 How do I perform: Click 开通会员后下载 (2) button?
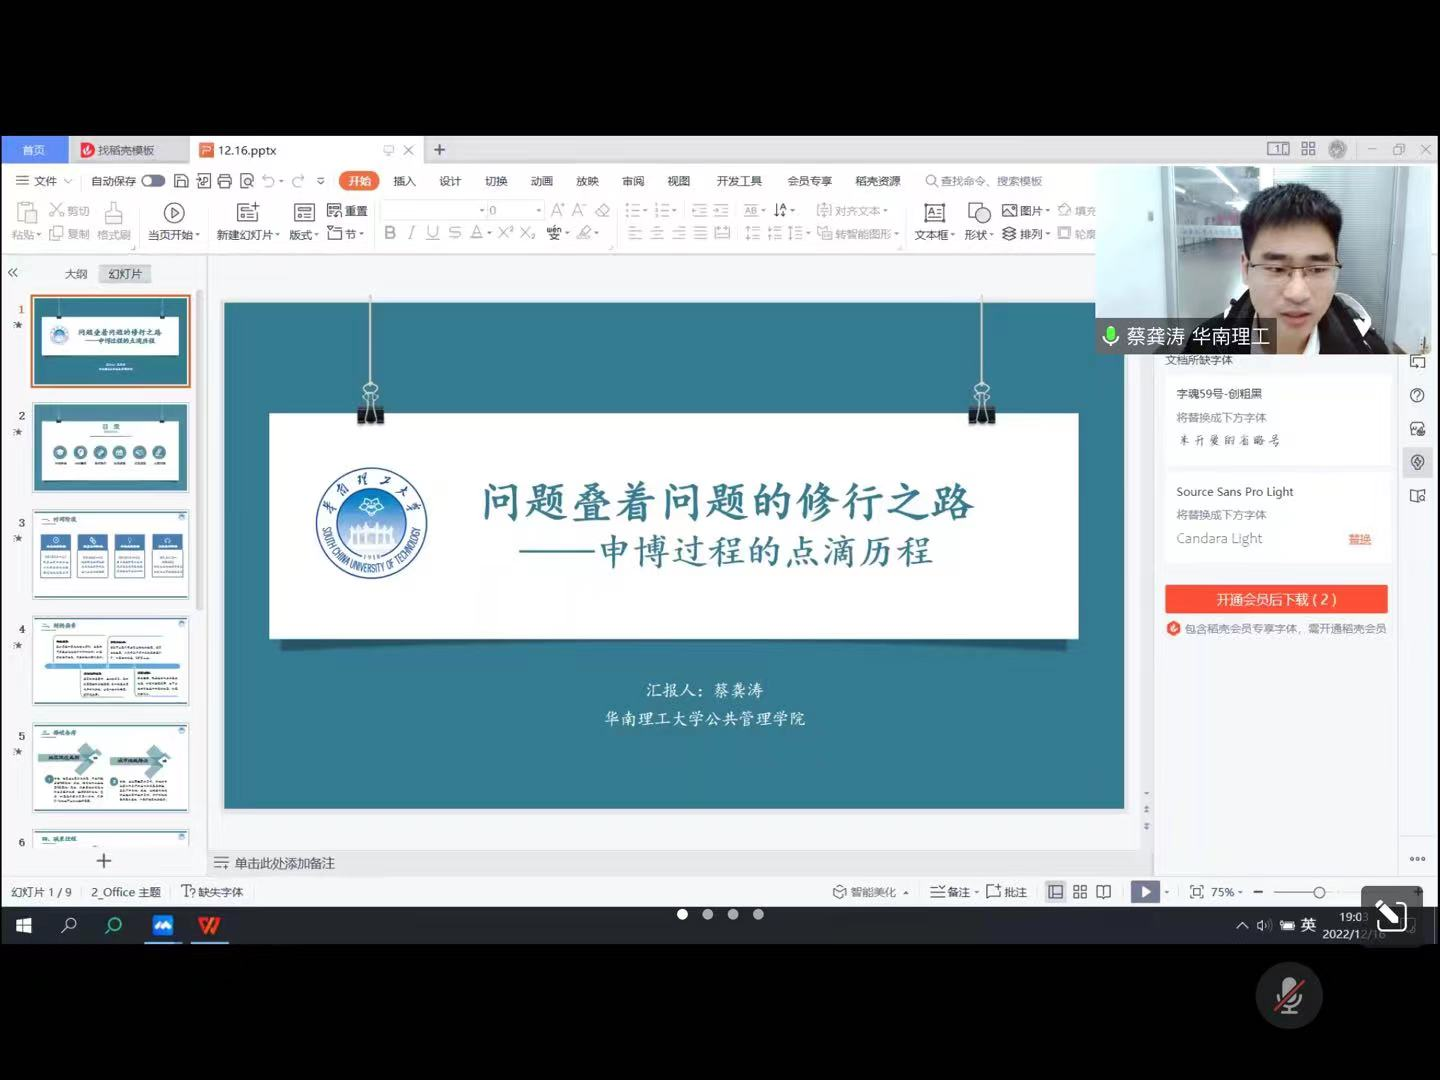pyautogui.click(x=1276, y=599)
